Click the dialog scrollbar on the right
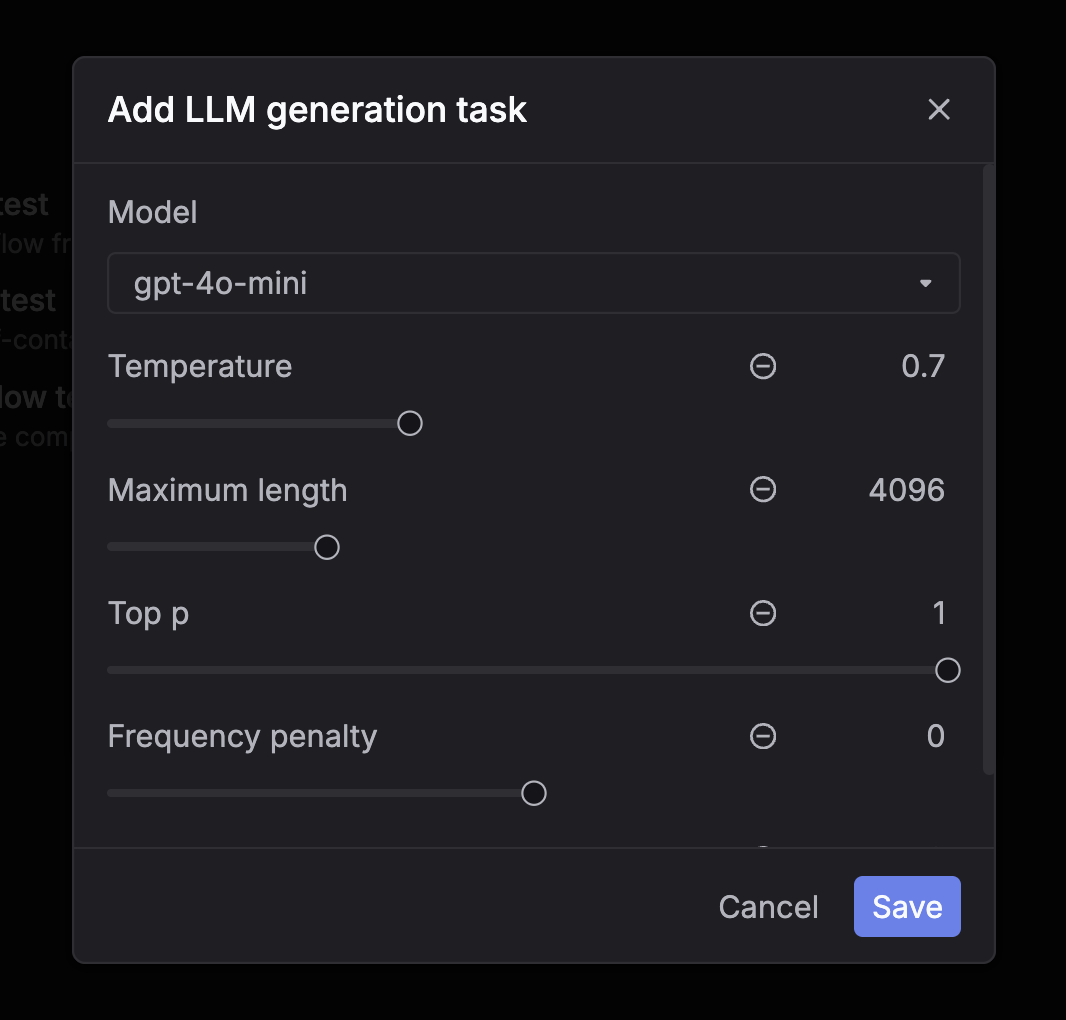This screenshot has width=1066, height=1020. 986,470
